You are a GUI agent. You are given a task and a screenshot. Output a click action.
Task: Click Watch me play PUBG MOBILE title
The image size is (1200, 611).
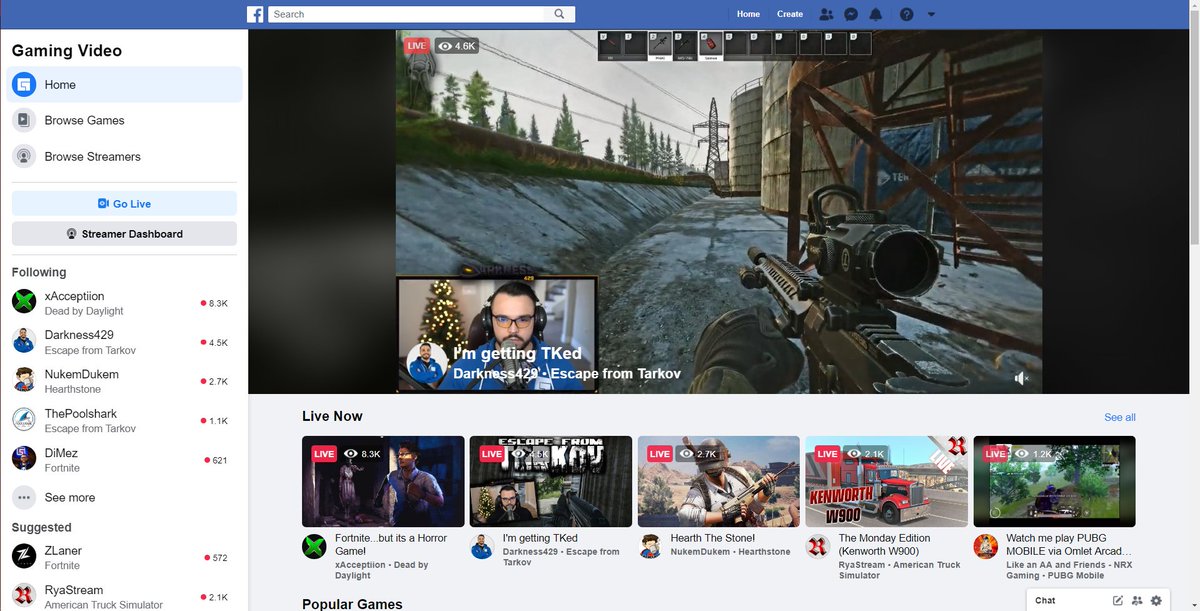(1069, 544)
